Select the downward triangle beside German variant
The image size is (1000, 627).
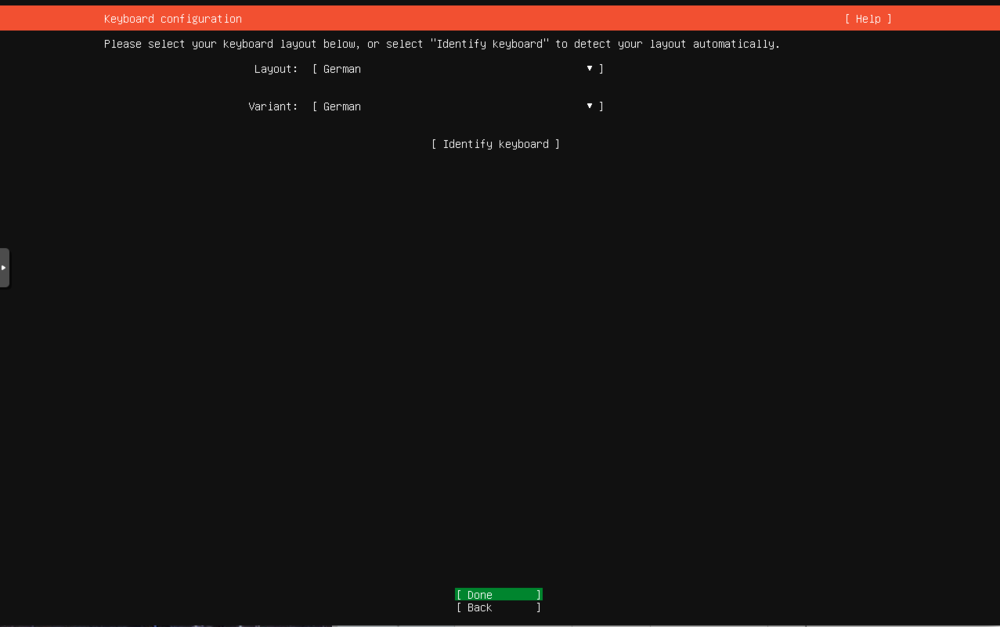coord(589,105)
